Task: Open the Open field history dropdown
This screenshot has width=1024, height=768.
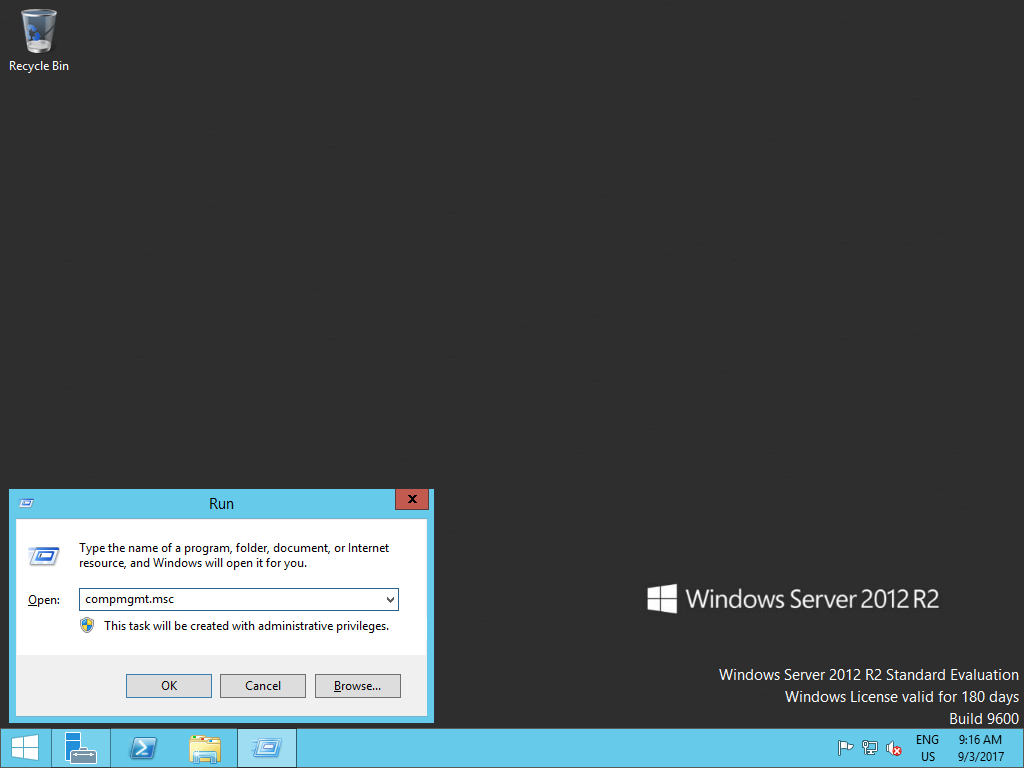Action: tap(390, 599)
